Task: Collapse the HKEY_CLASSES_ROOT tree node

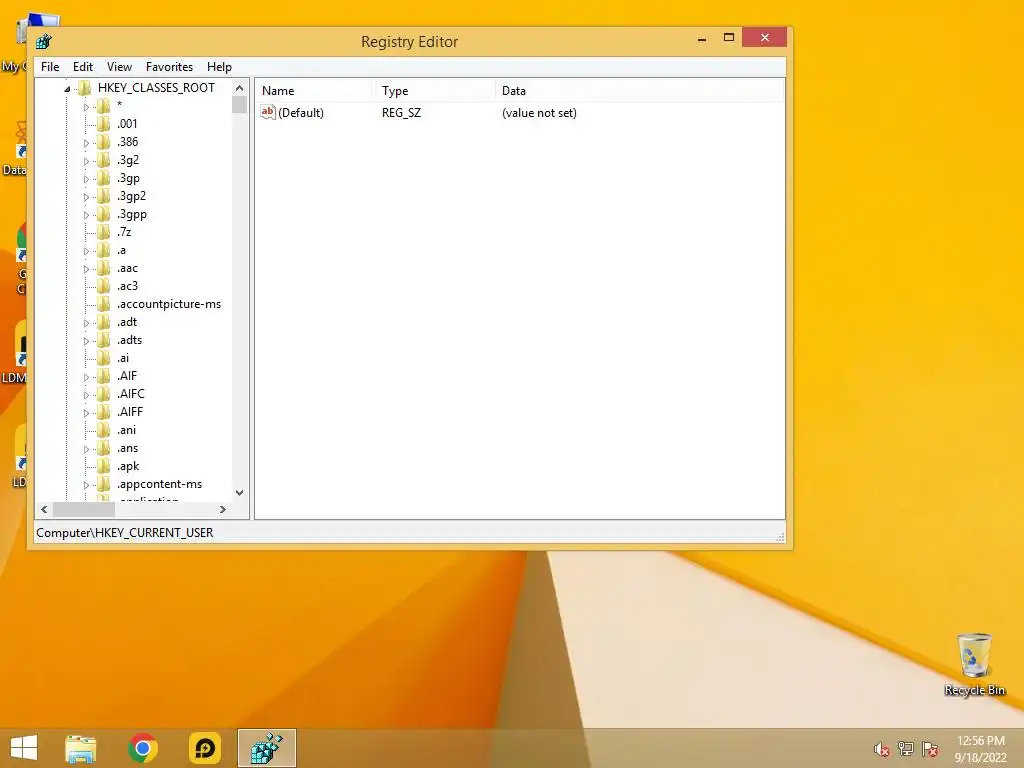Action: pyautogui.click(x=67, y=89)
